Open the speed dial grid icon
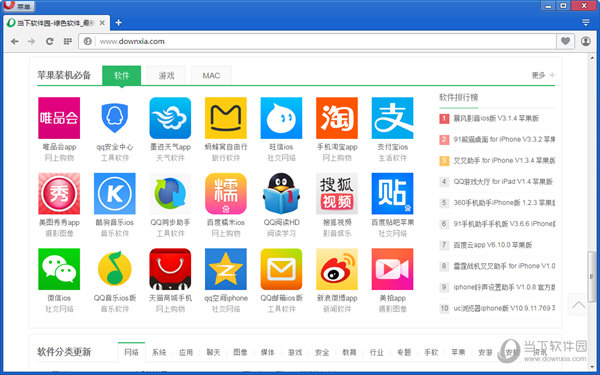Screen dimensions: 600x375 68,41
